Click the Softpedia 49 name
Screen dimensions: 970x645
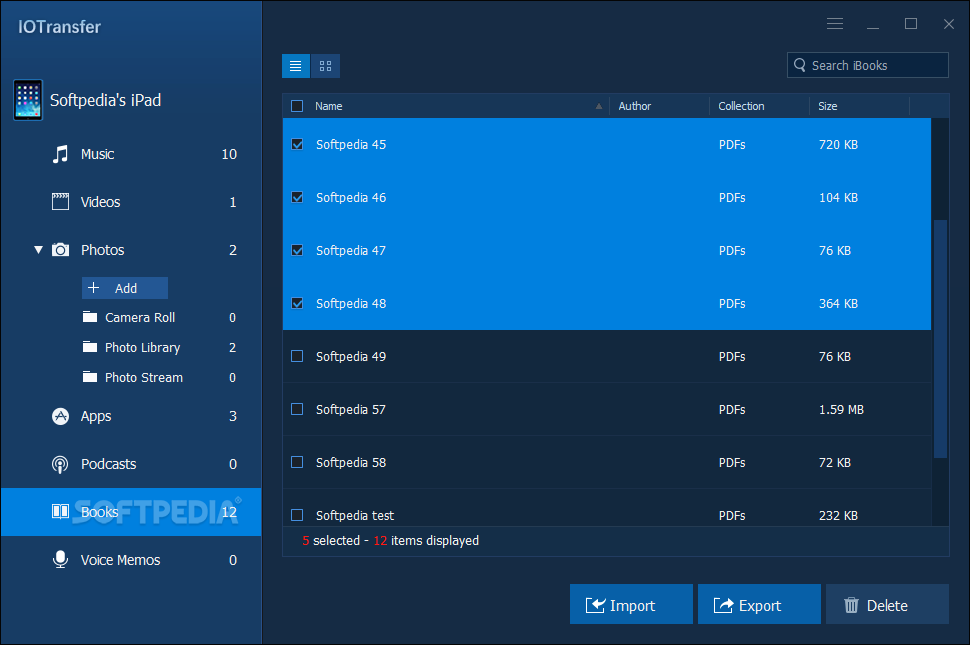tap(351, 357)
